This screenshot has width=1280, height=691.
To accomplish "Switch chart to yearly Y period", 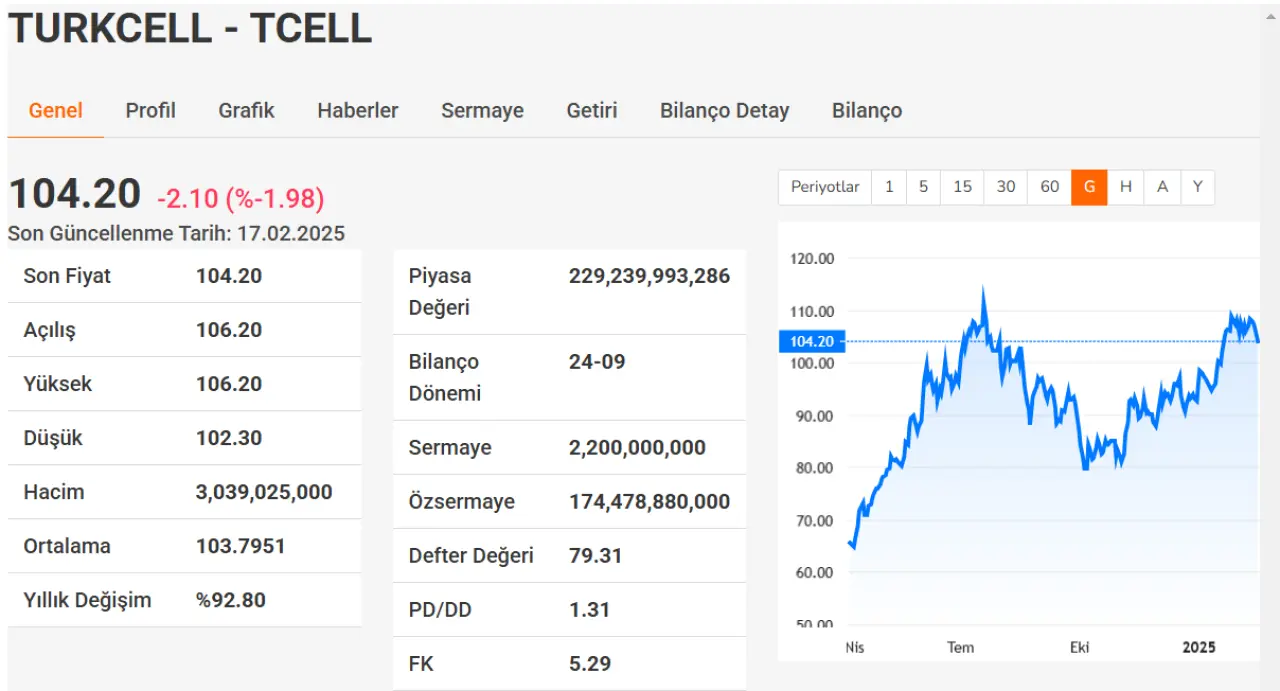I will (1197, 187).
